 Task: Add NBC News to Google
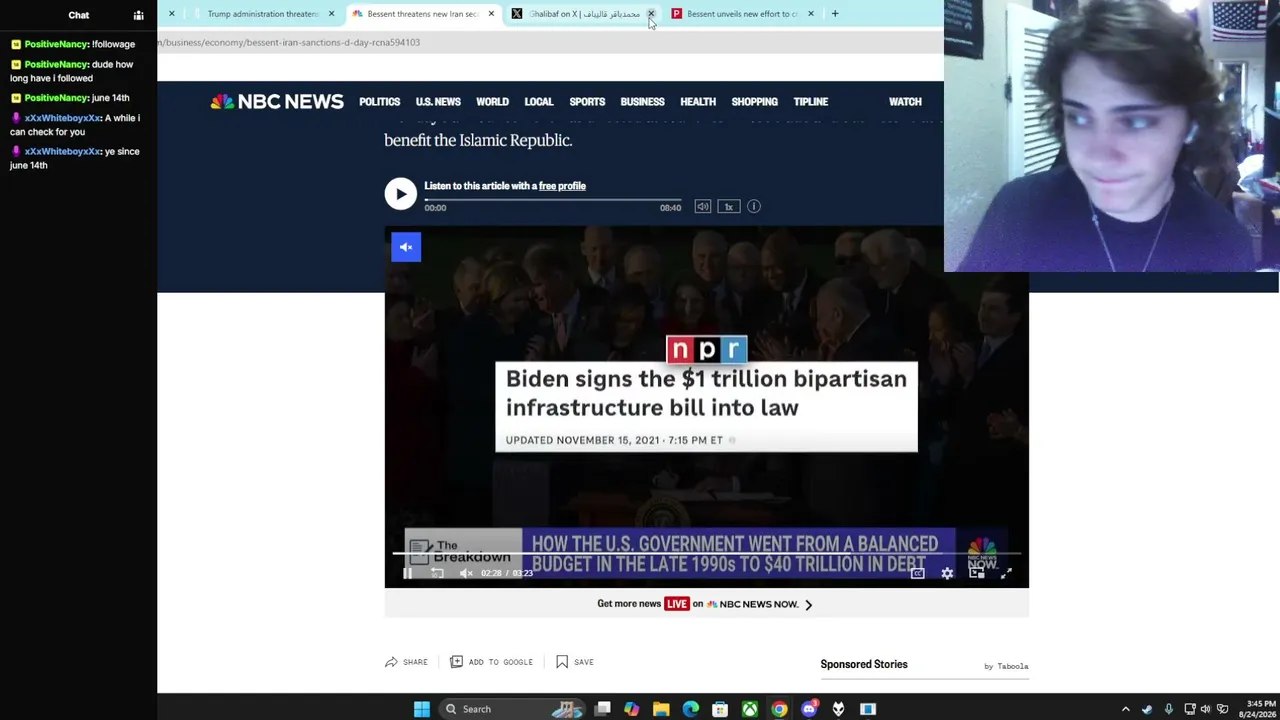[491, 662]
